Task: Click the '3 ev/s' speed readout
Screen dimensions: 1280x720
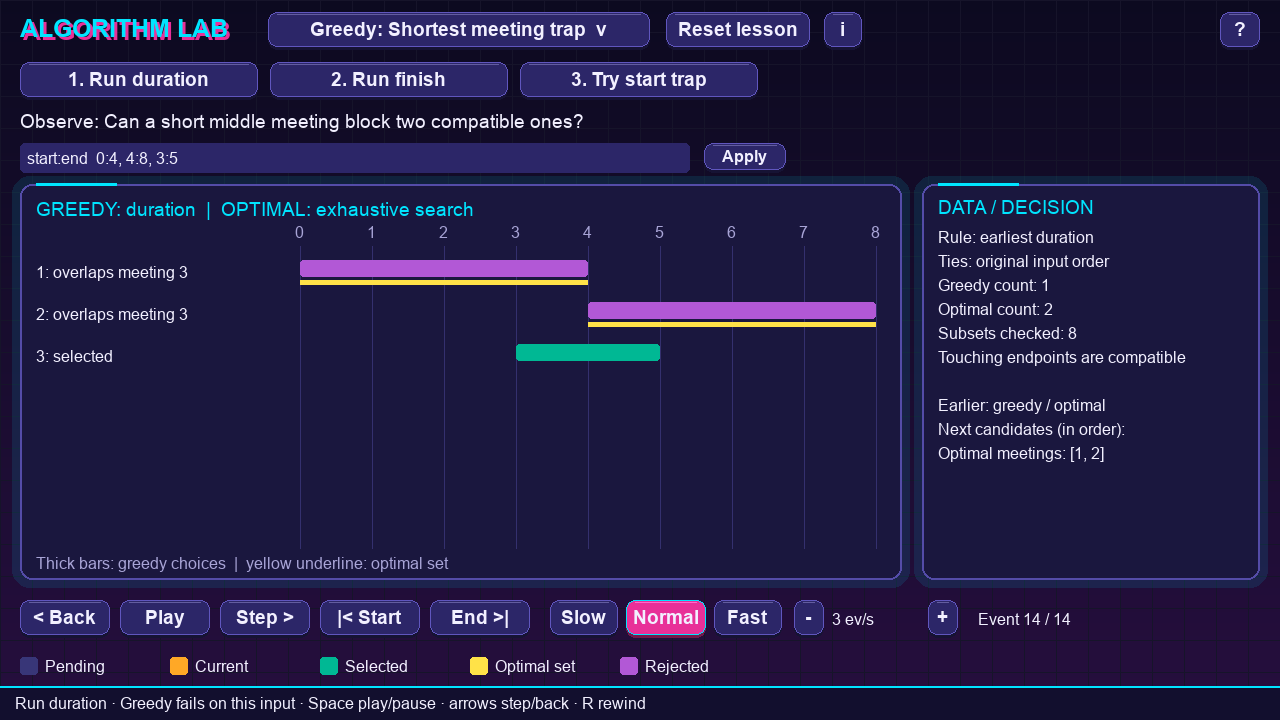Action: [x=853, y=620]
